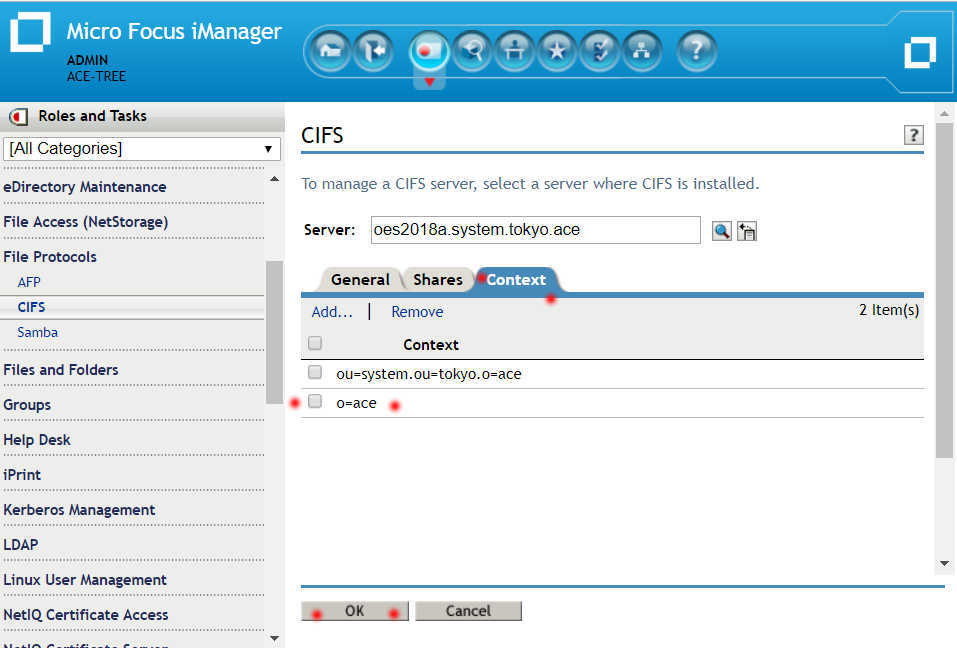957x648 pixels.
Task: Open the Monitor tree-structure icon
Action: tap(641, 51)
